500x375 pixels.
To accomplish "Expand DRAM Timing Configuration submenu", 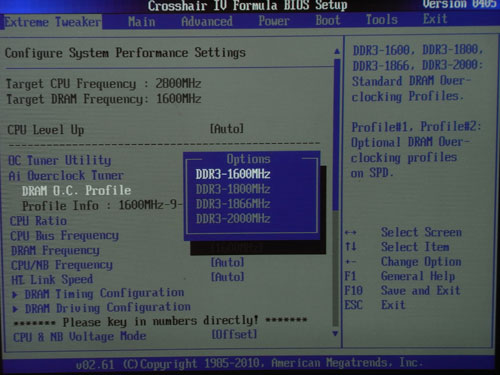I will pyautogui.click(x=104, y=293).
